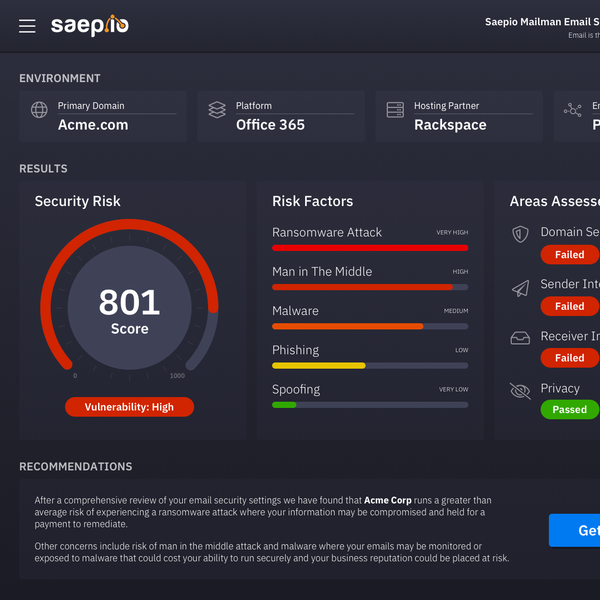Screen dimensions: 600x600
Task: Click the Primary Domain globe icon
Action: (x=39, y=110)
